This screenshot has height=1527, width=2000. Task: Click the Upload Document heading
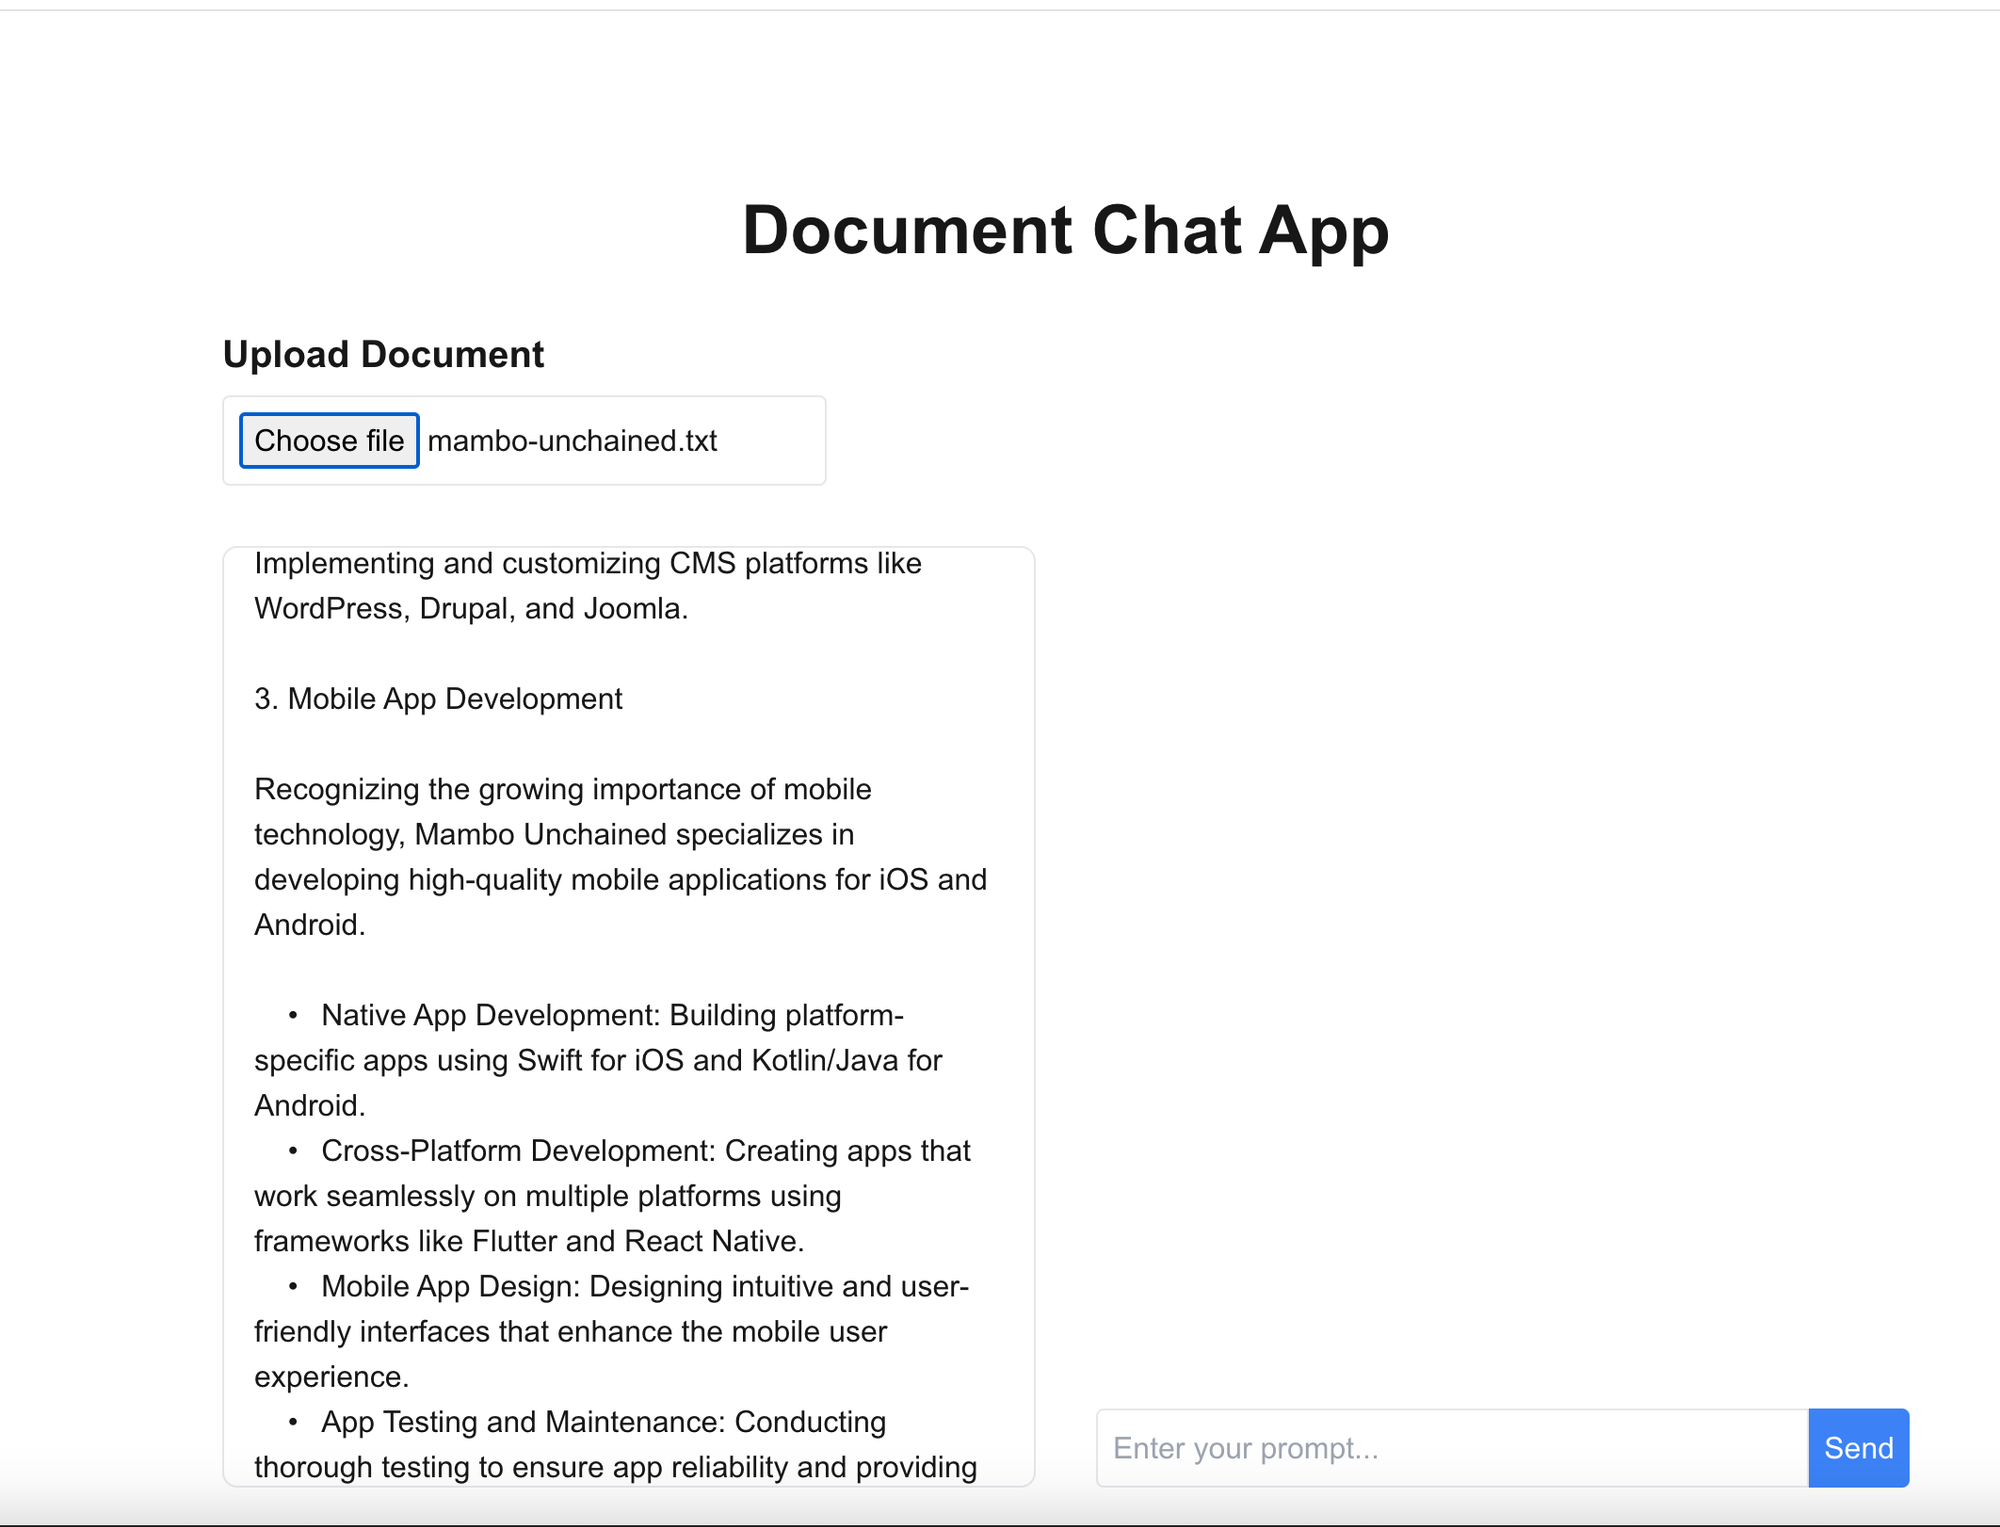click(x=383, y=355)
